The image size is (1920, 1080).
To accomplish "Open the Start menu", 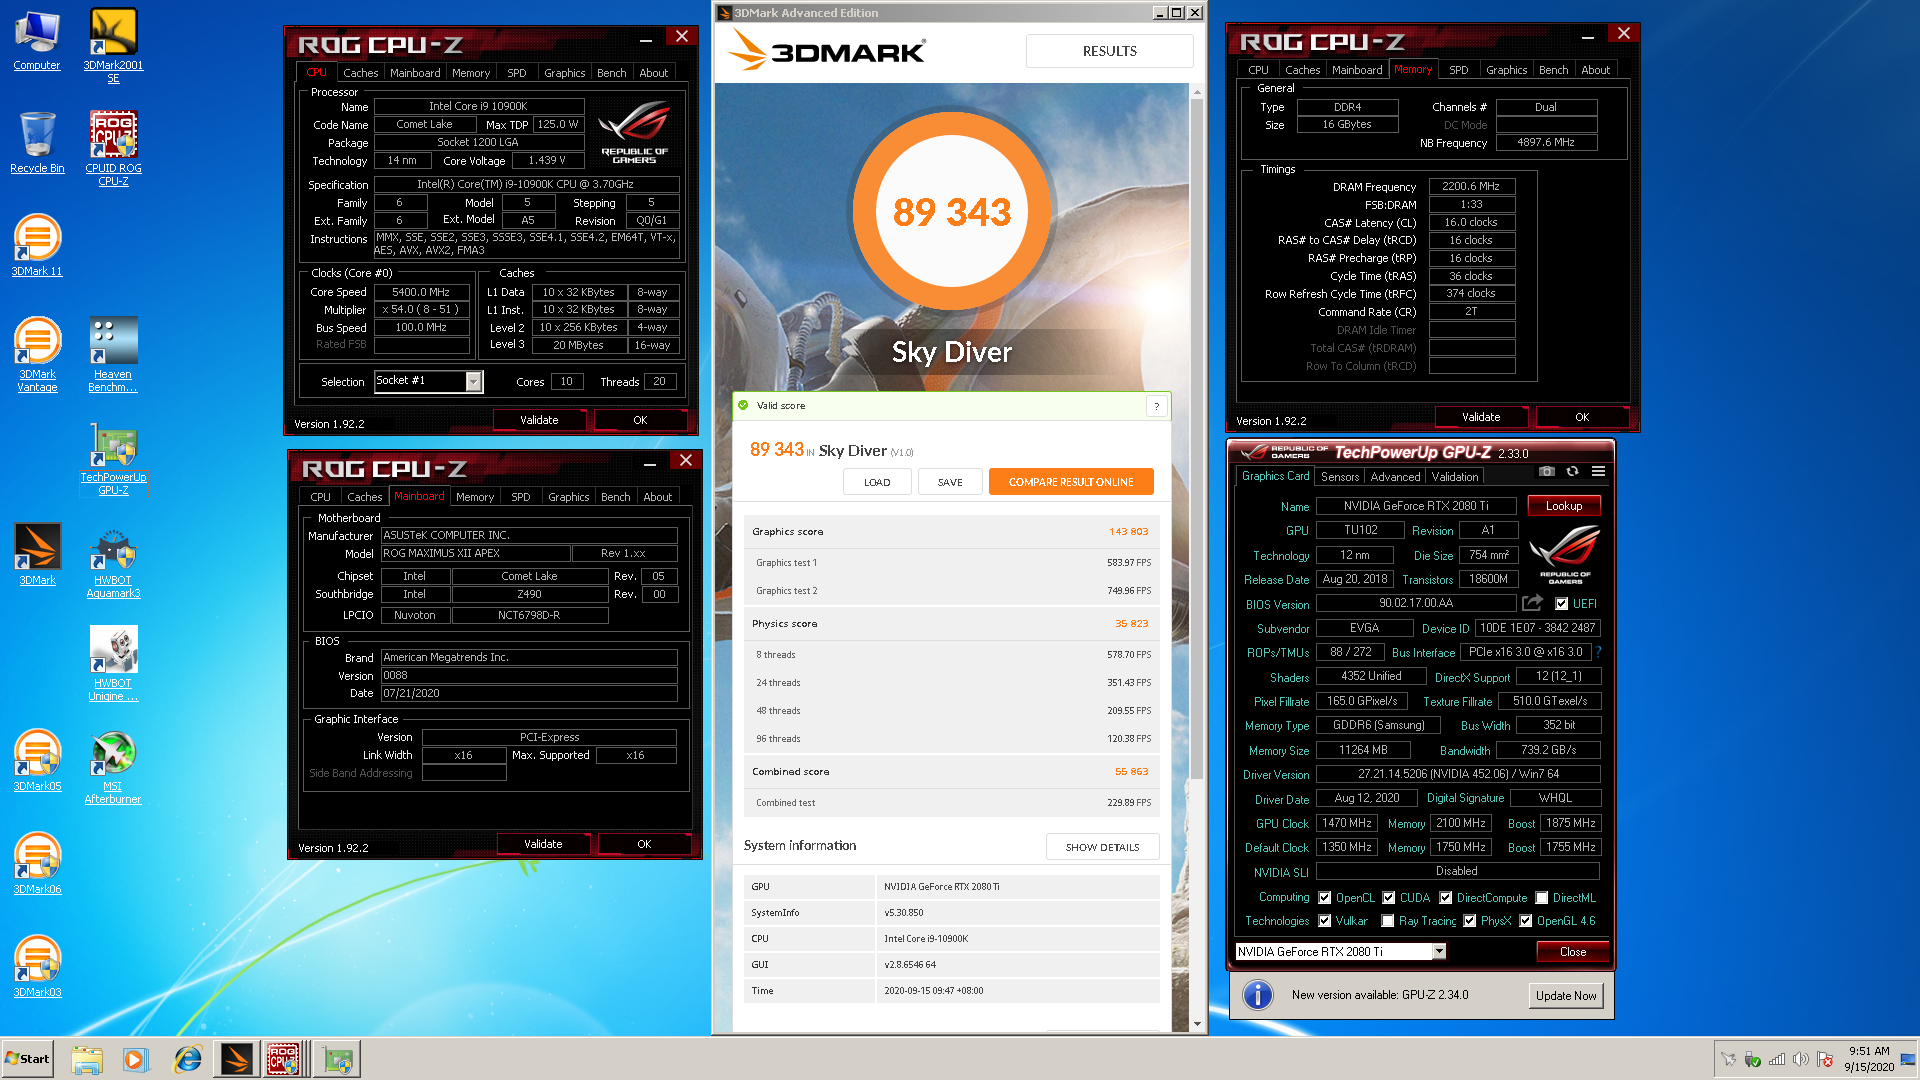I will click(x=27, y=1059).
